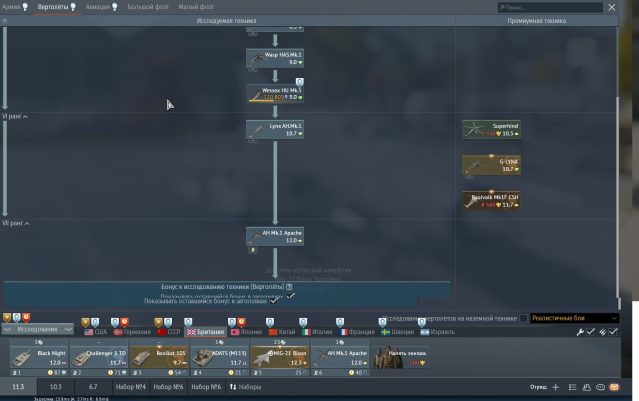Select the Black Night crew slot

point(39,358)
